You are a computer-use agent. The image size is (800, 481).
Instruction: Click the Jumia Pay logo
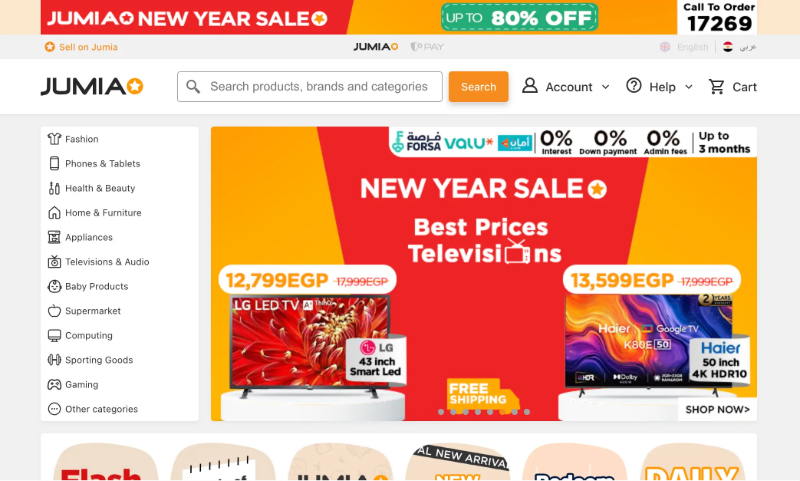click(x=427, y=47)
